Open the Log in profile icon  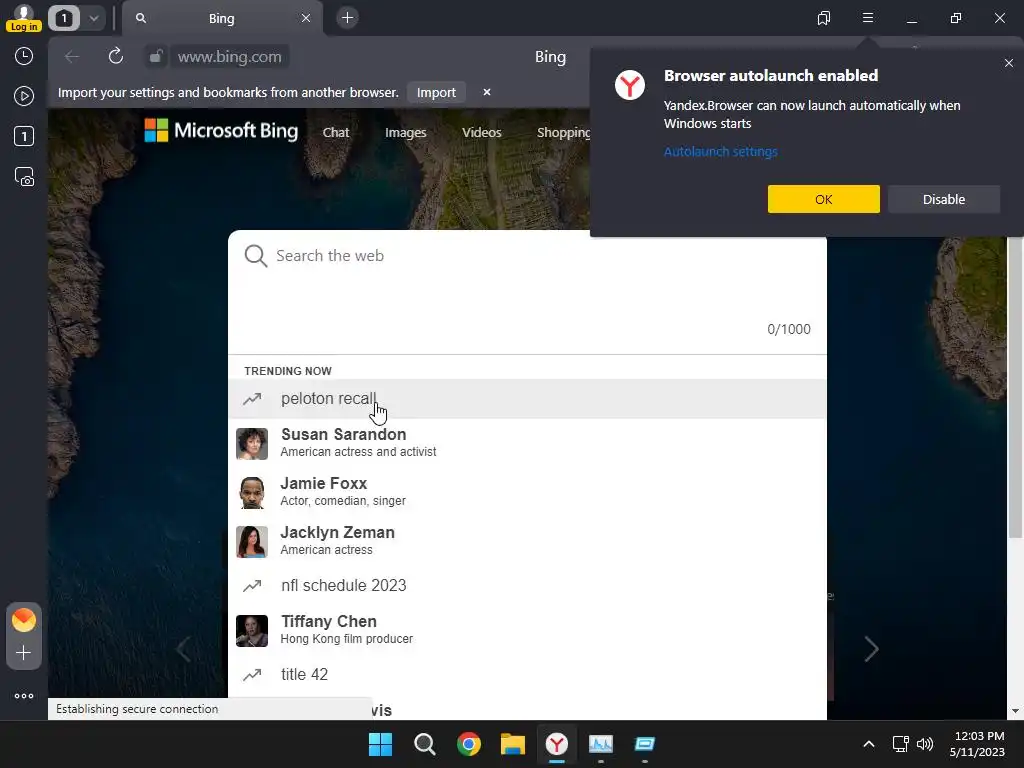click(x=24, y=18)
